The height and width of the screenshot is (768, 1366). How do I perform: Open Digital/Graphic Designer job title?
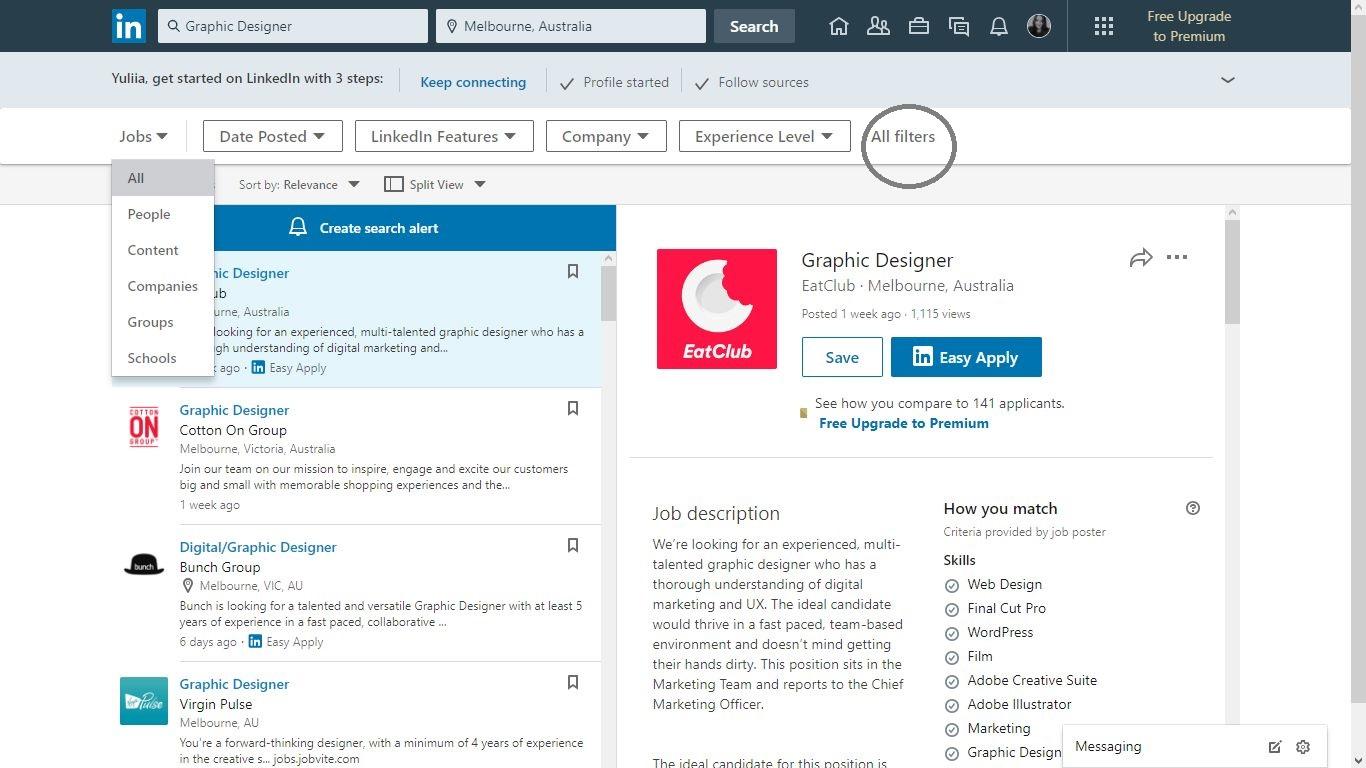point(258,547)
